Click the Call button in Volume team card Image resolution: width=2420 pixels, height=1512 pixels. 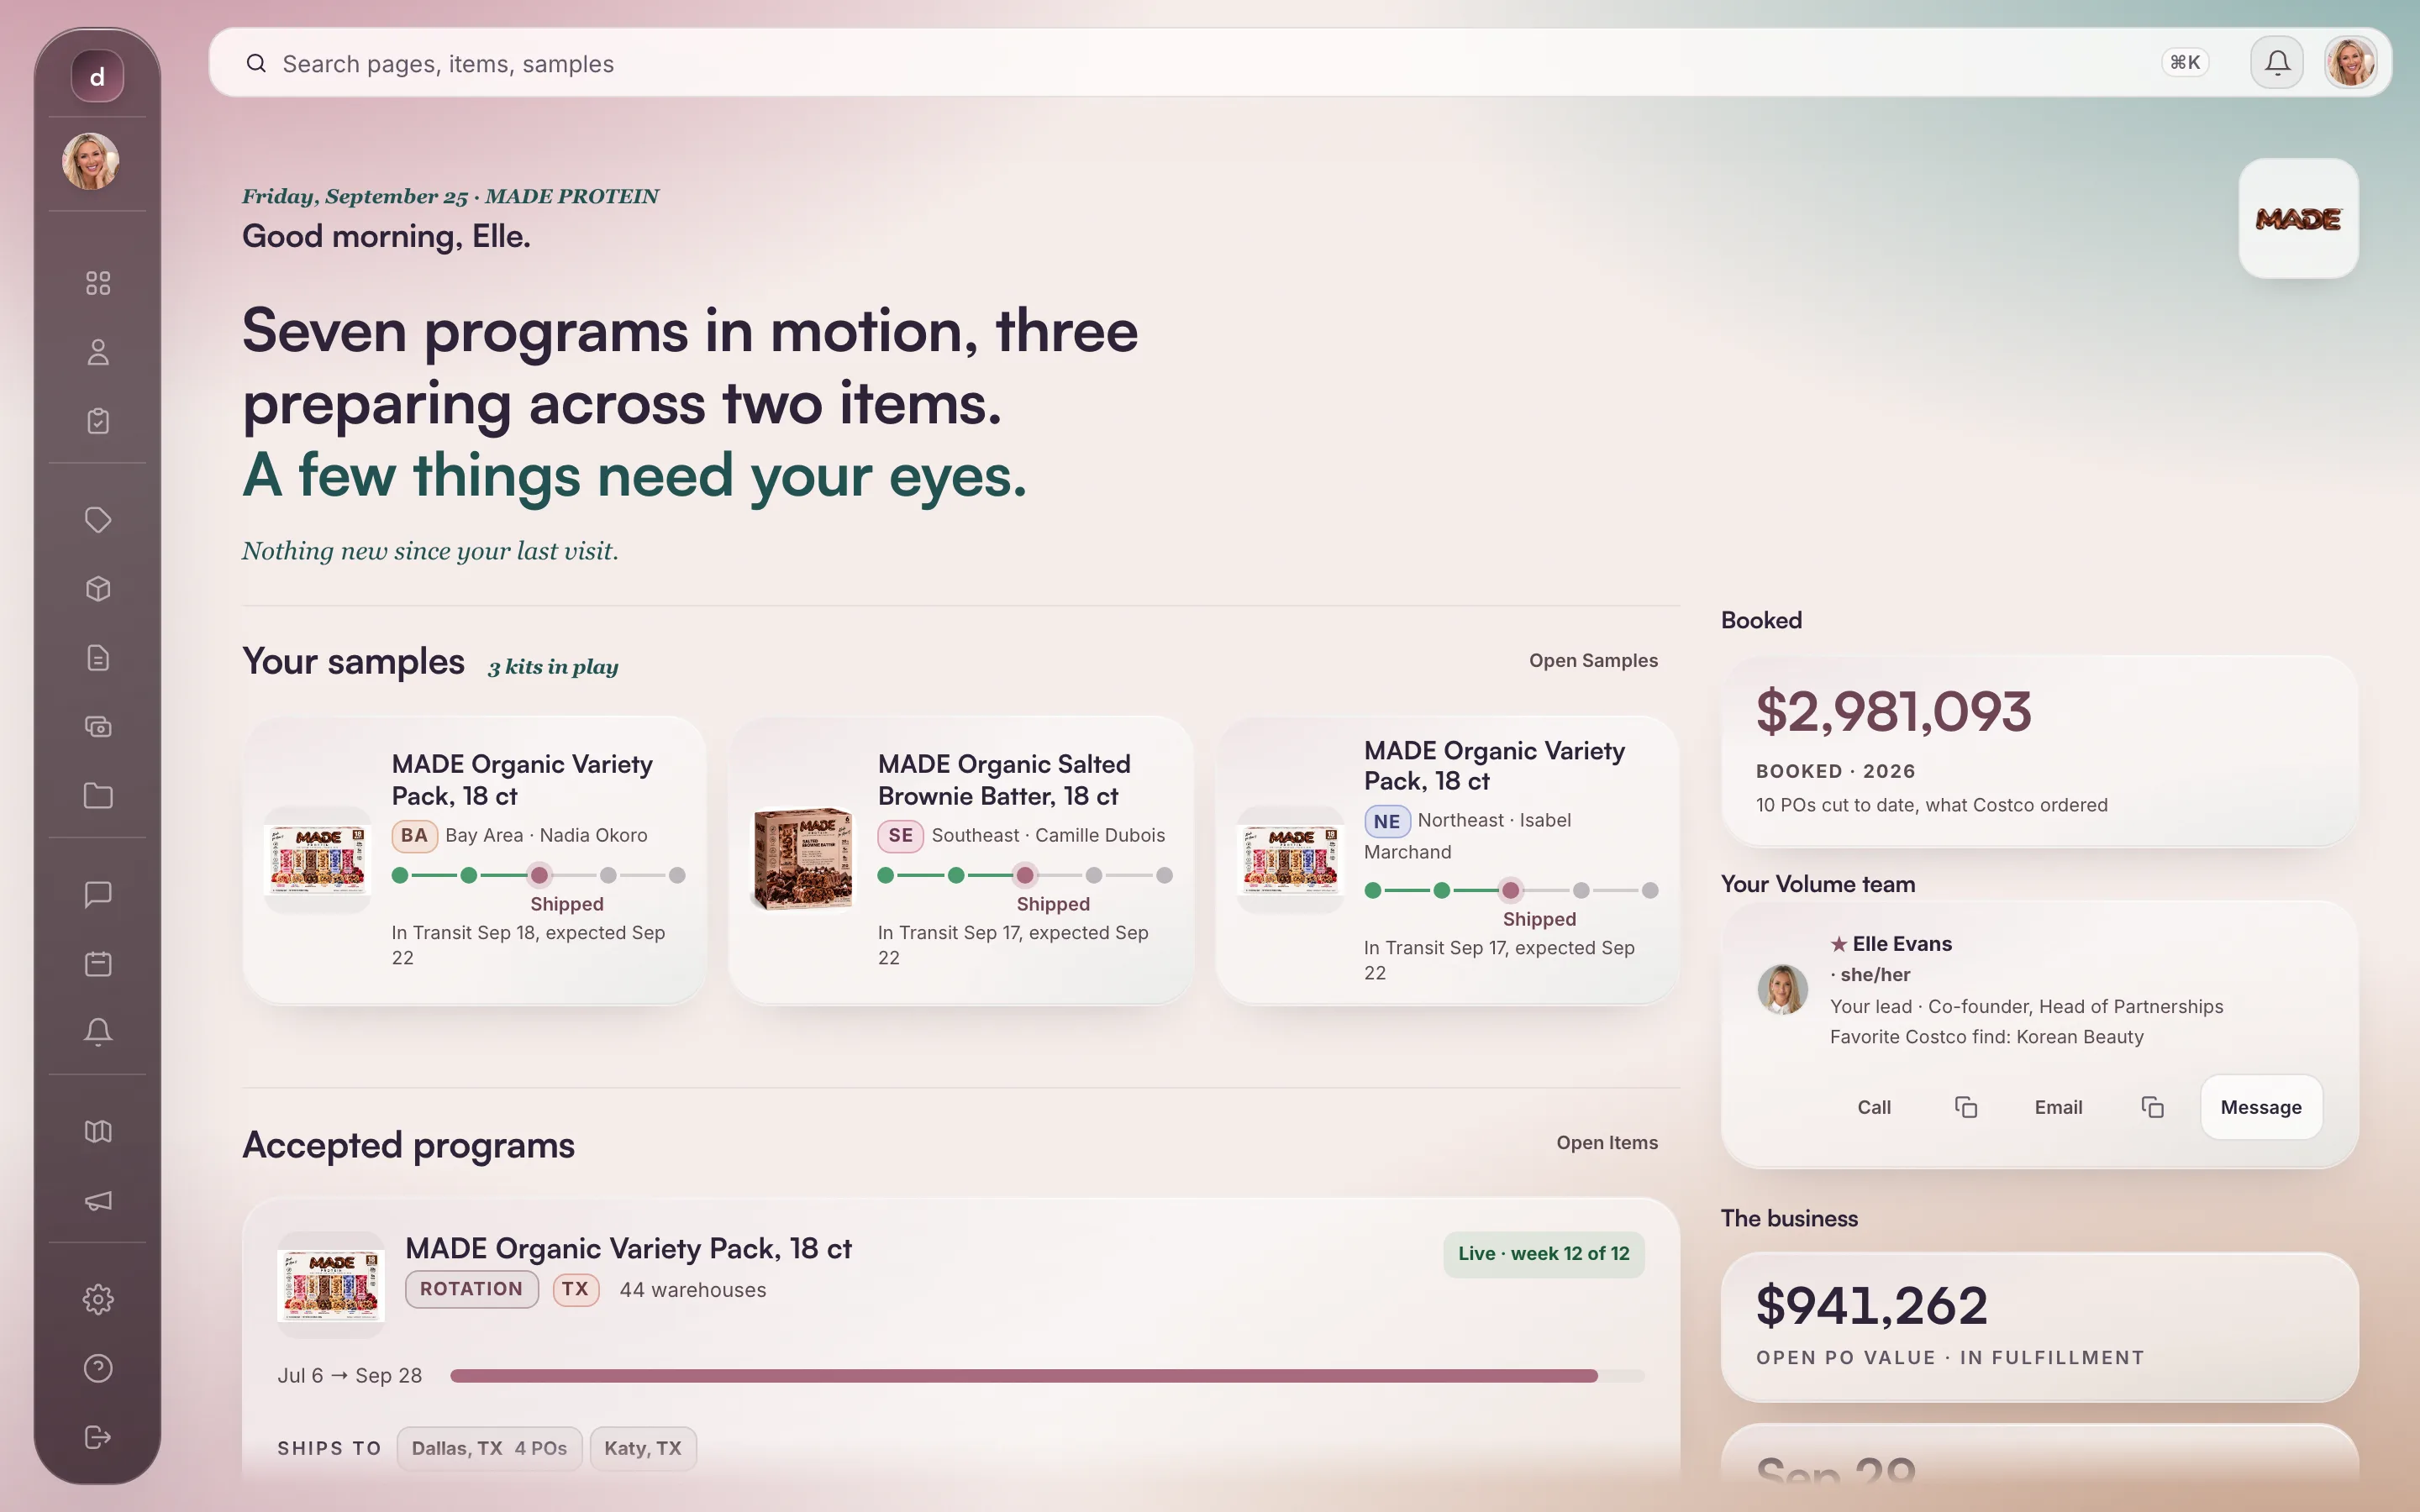click(1874, 1107)
